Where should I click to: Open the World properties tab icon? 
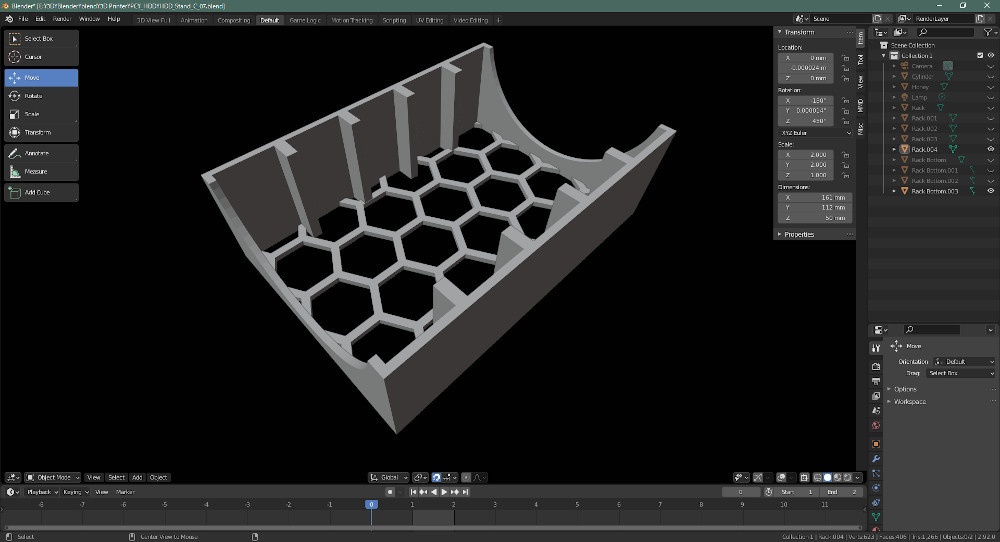coord(876,425)
